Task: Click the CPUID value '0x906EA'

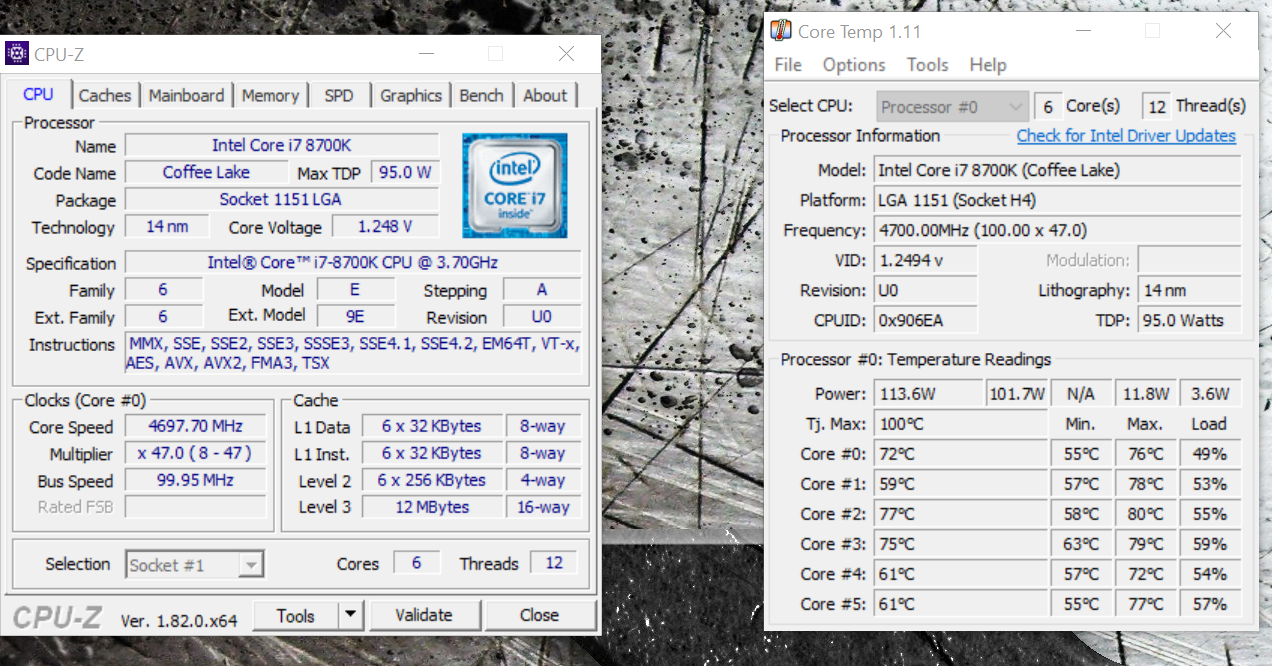Action: coord(926,320)
